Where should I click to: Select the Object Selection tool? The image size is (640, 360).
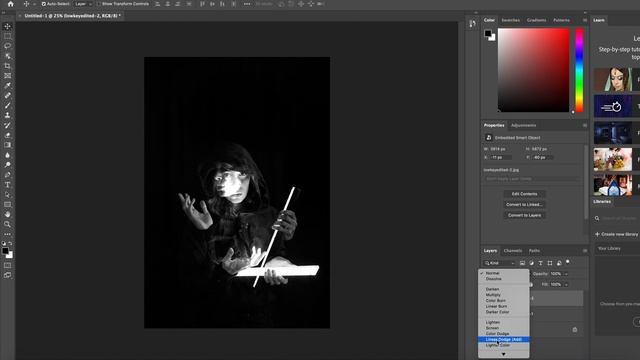click(x=7, y=56)
